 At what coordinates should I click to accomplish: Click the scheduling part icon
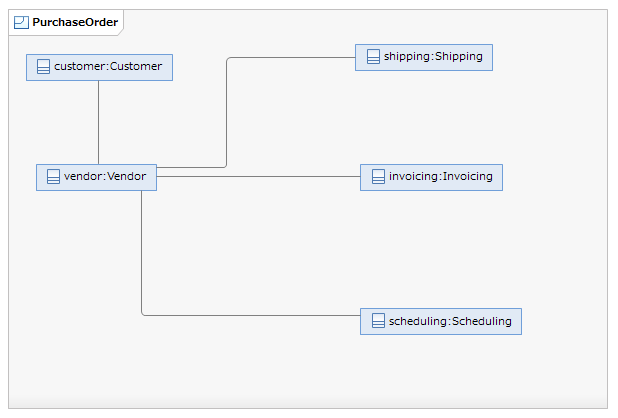tap(378, 321)
